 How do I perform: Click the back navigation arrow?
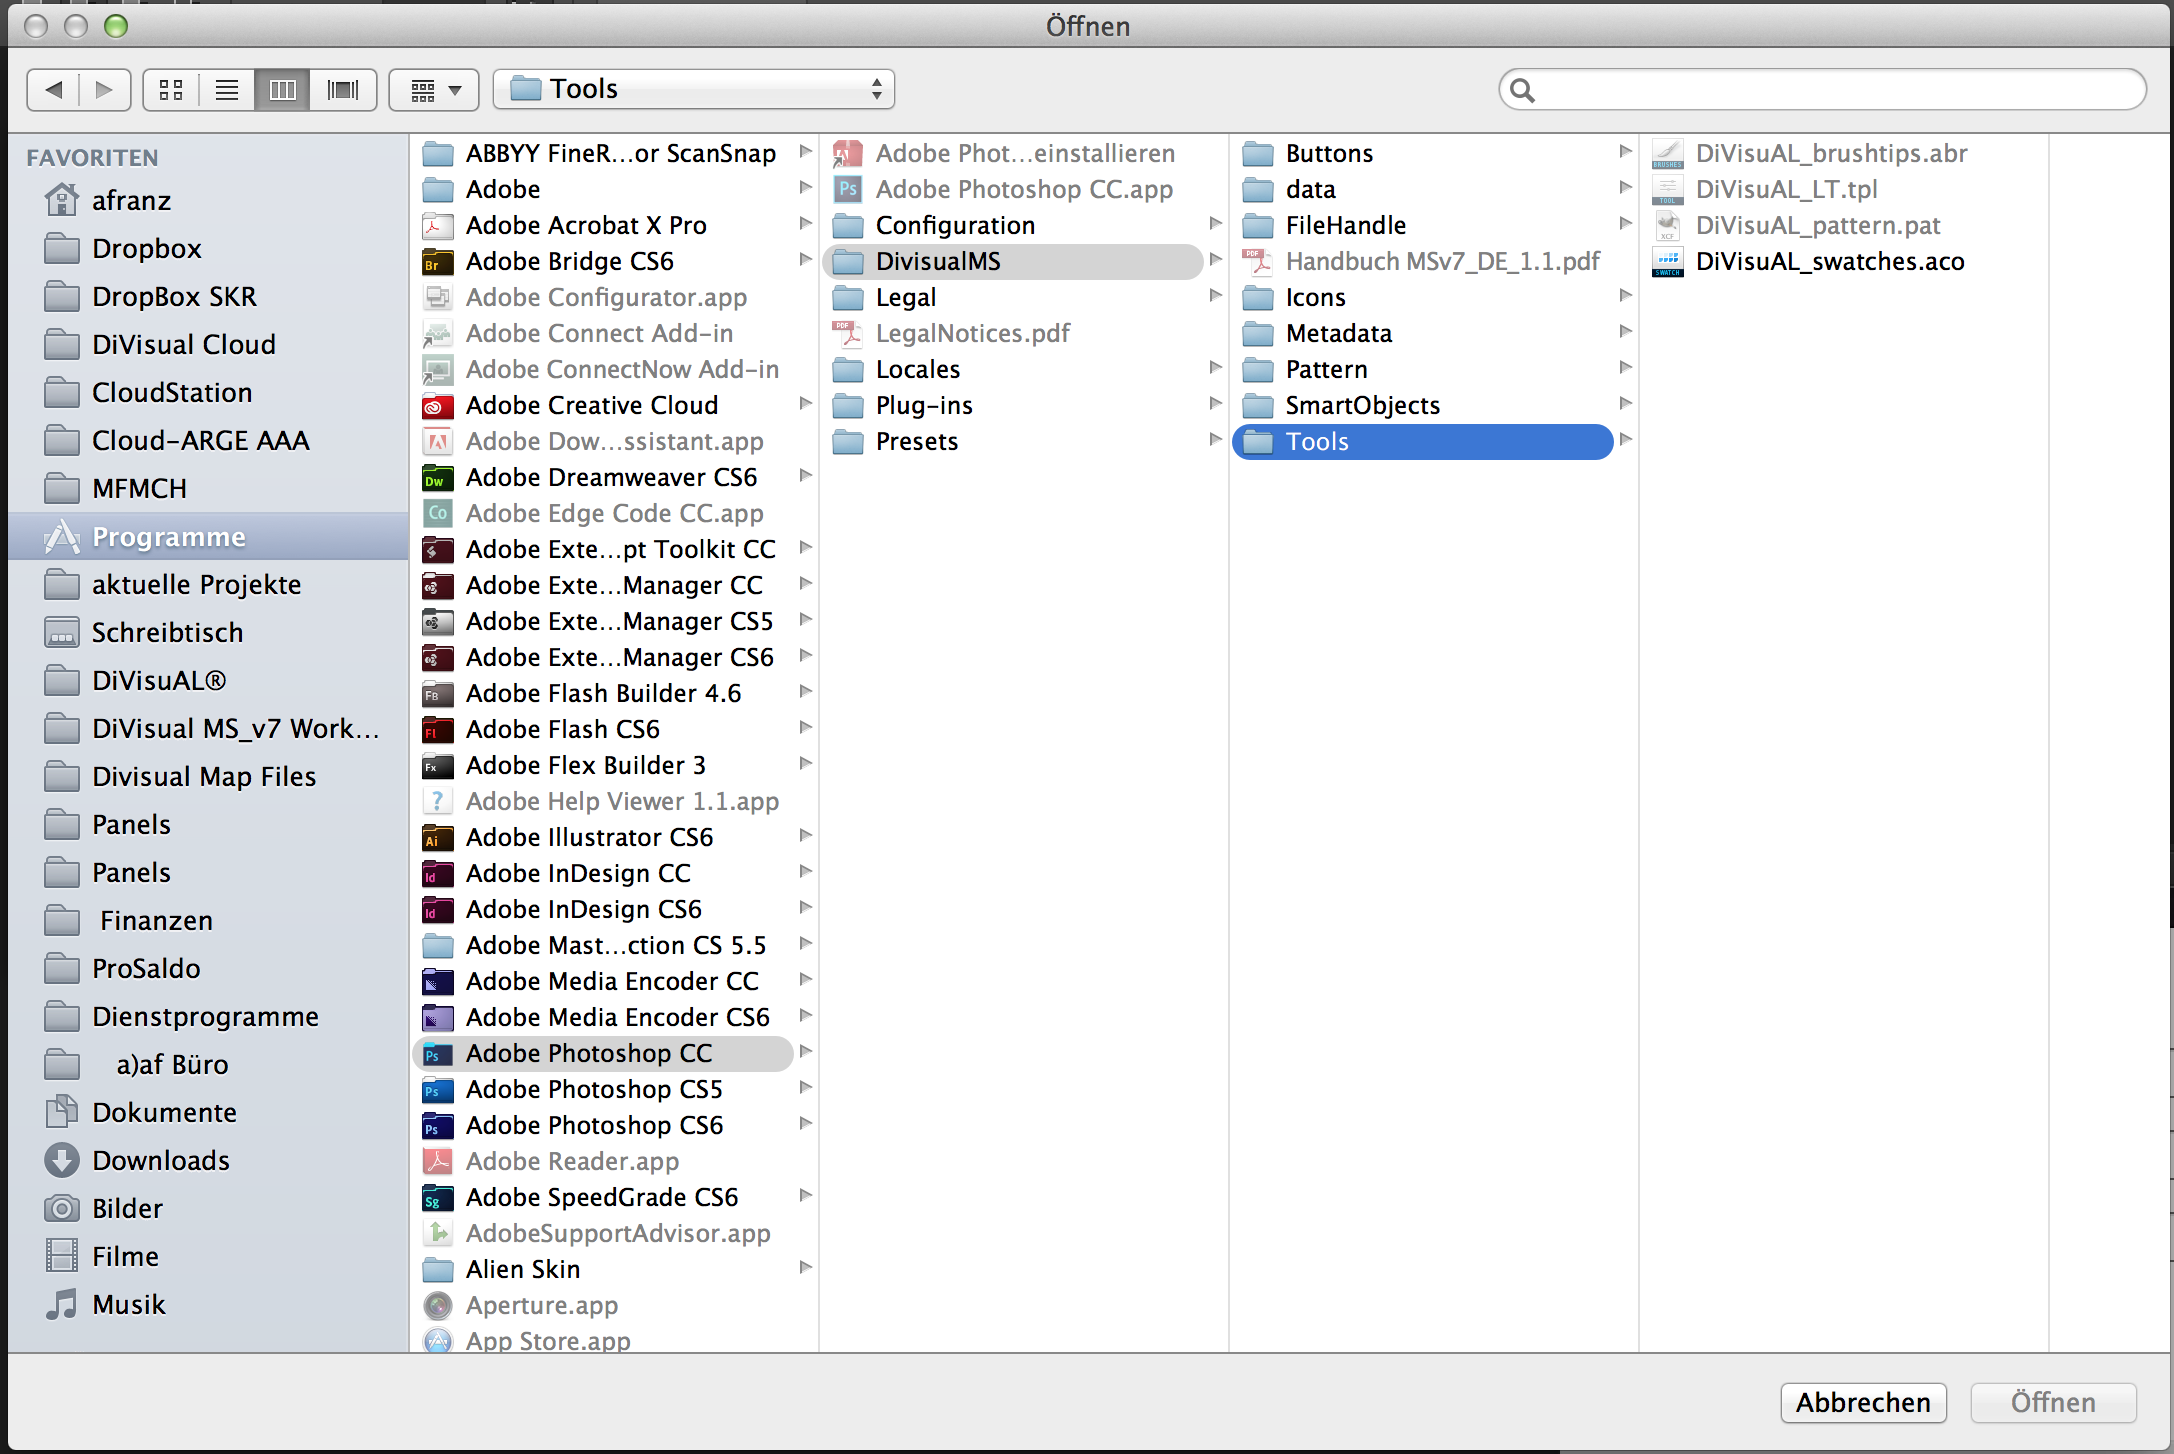(54, 90)
